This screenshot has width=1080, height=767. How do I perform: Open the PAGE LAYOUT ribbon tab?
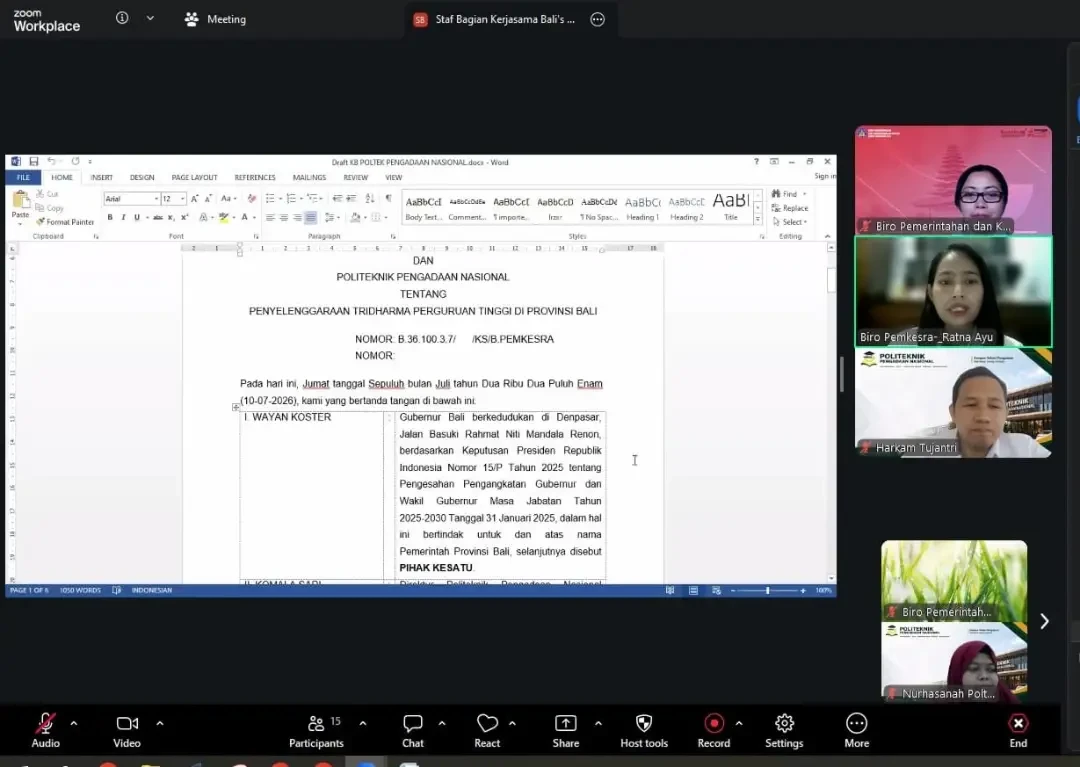pos(194,177)
